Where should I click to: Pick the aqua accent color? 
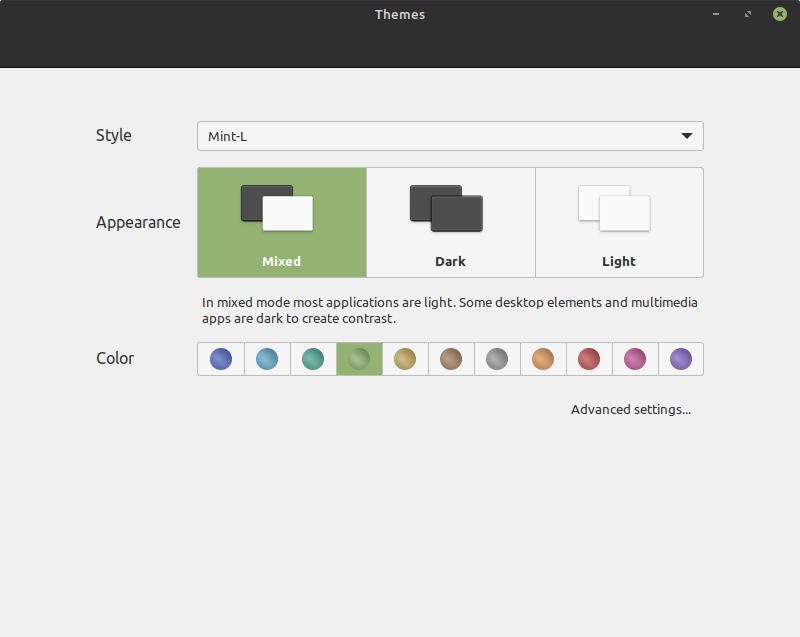pyautogui.click(x=267, y=359)
